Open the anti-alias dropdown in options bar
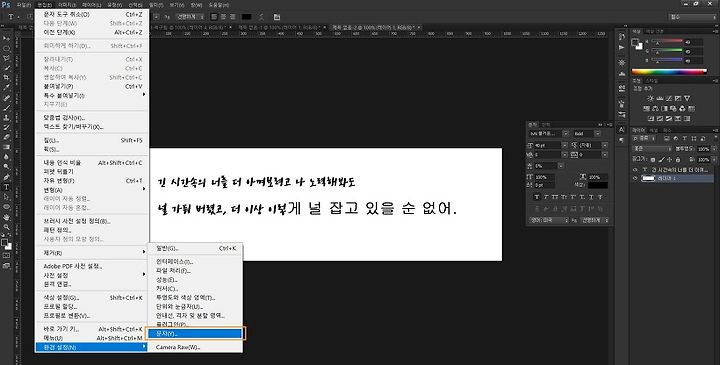 [191, 17]
